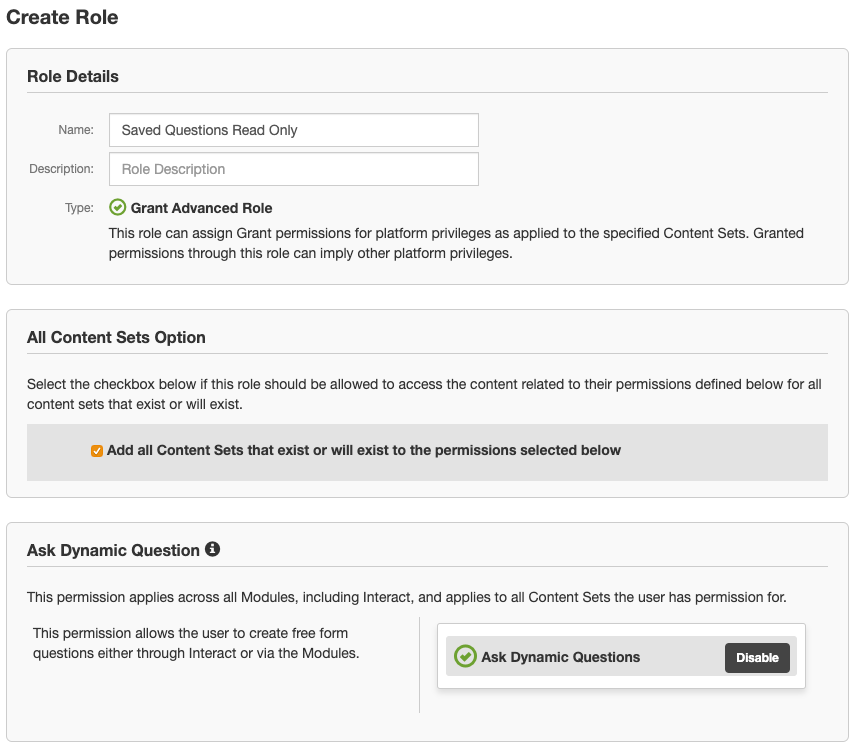The height and width of the screenshot is (754, 860).
Task: Click the paragraph describing Grant permissions for platform privileges
Action: pyautogui.click(x=456, y=243)
